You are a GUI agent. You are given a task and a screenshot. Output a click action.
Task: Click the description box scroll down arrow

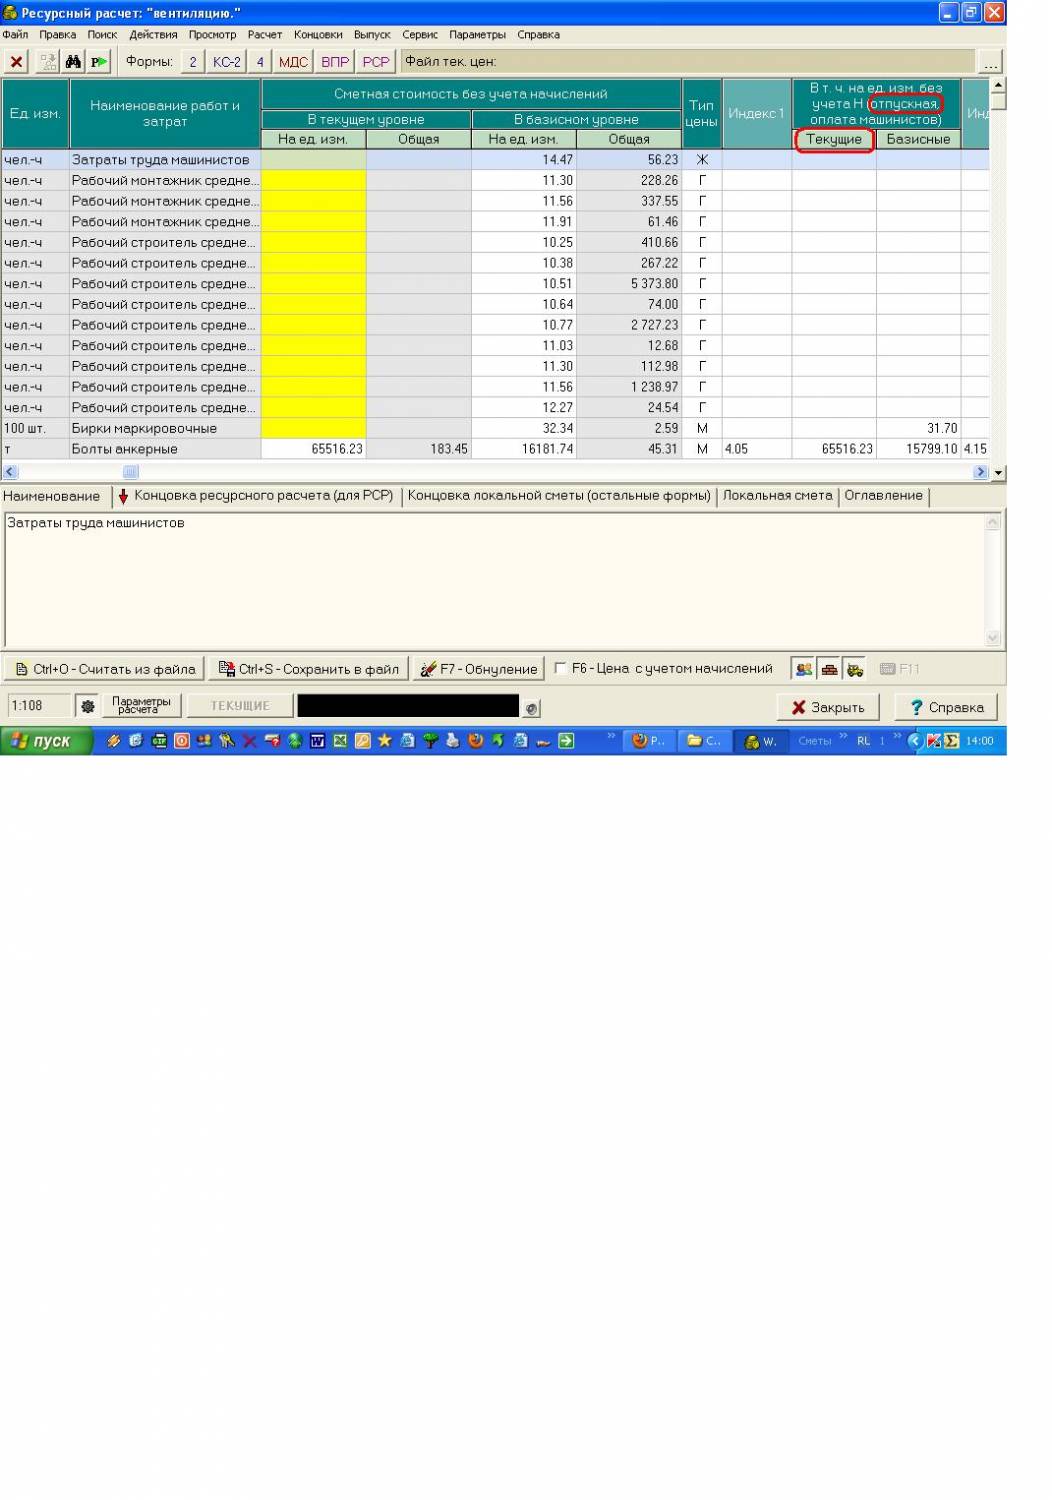click(992, 637)
